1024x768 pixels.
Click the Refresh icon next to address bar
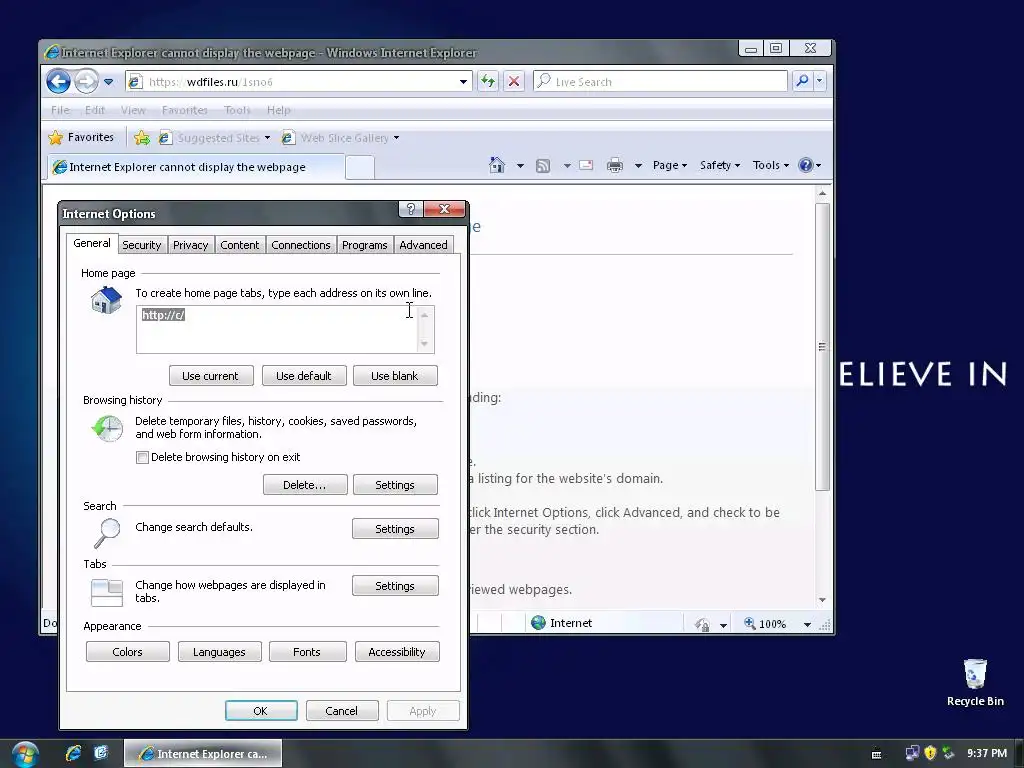pyautogui.click(x=488, y=82)
